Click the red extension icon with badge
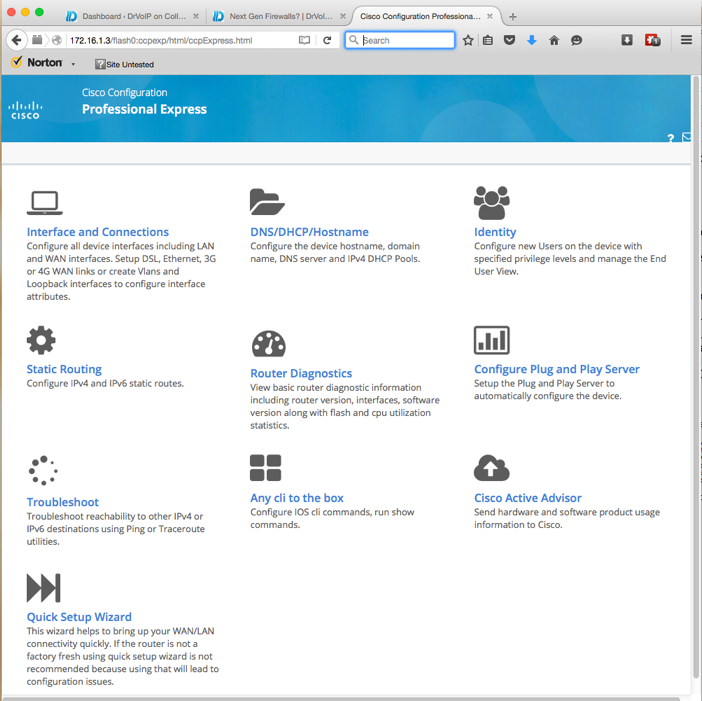 point(652,40)
